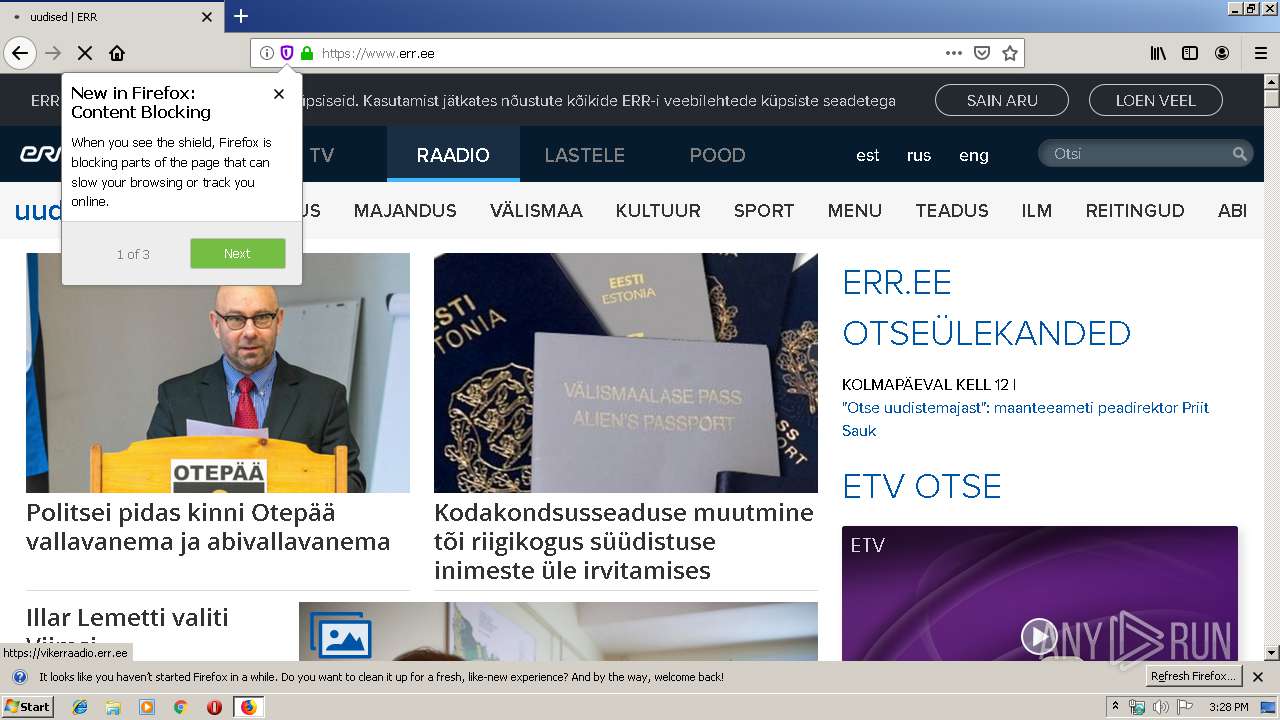Open KULTUUR news category

[x=658, y=210]
